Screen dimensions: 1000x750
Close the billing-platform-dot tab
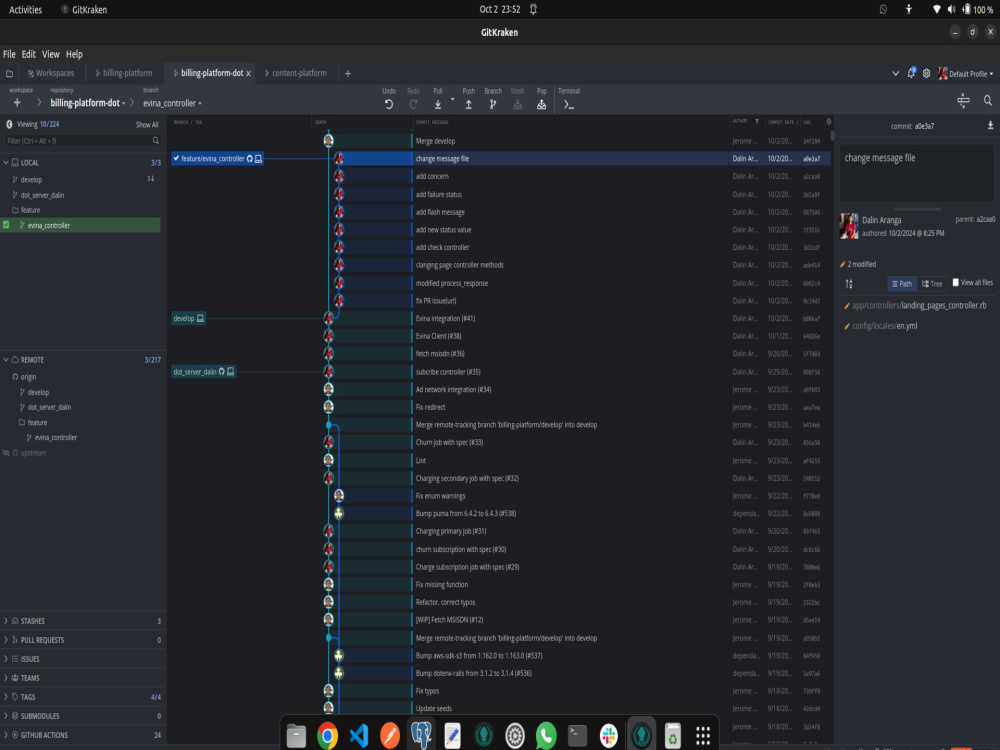pyautogui.click(x=248, y=74)
